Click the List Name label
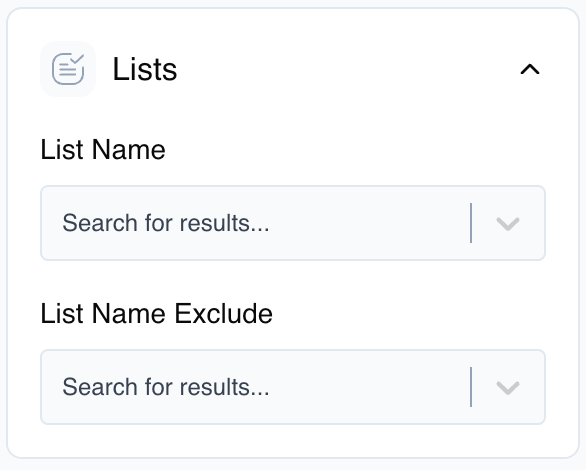The width and height of the screenshot is (586, 470). [103, 150]
